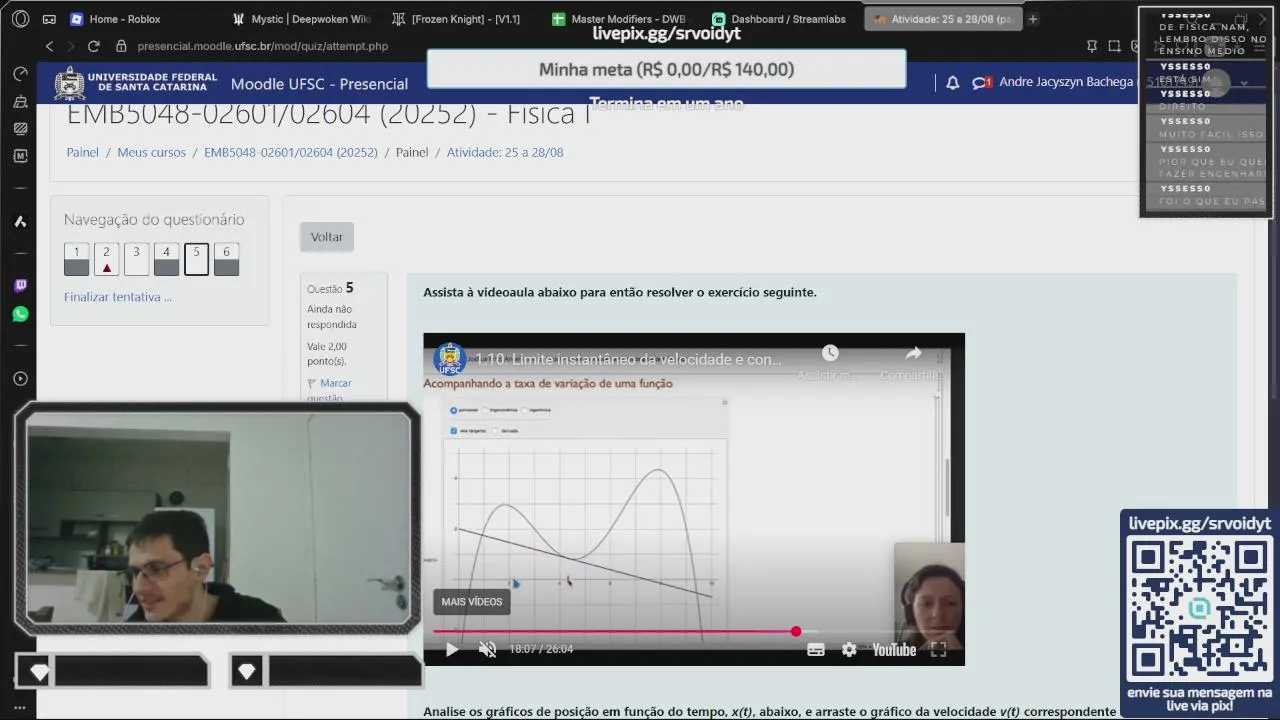Click the GX Control speedometer sidebar icon
1280x720 pixels.
[x=20, y=74]
